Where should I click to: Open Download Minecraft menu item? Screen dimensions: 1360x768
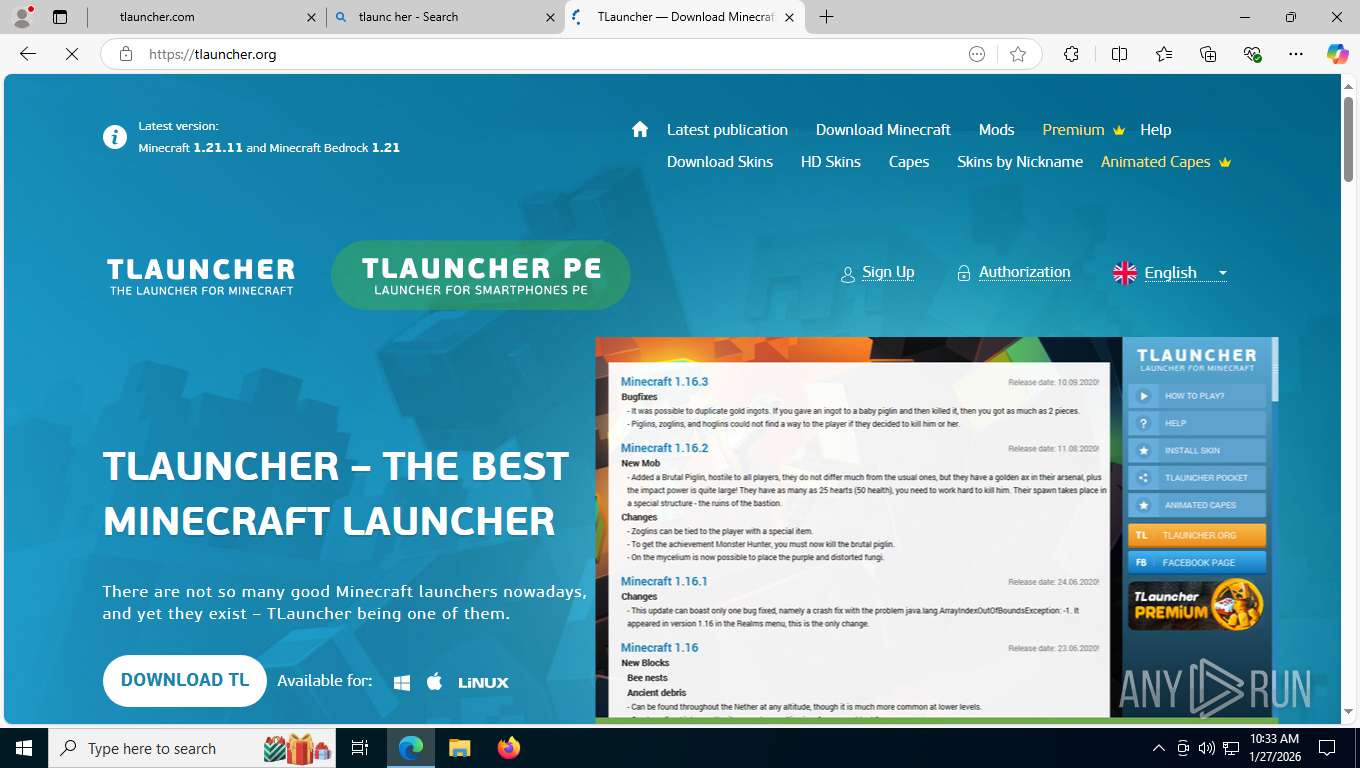click(883, 130)
